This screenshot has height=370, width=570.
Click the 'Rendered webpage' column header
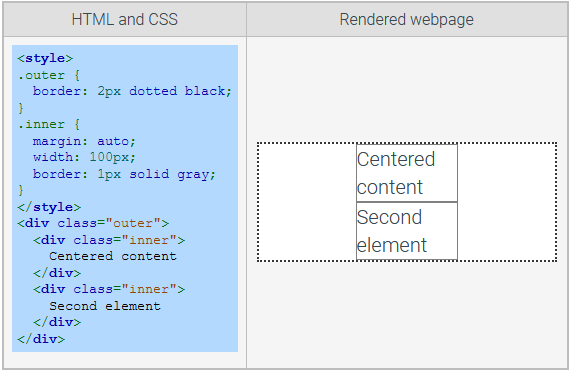pyautogui.click(x=407, y=19)
